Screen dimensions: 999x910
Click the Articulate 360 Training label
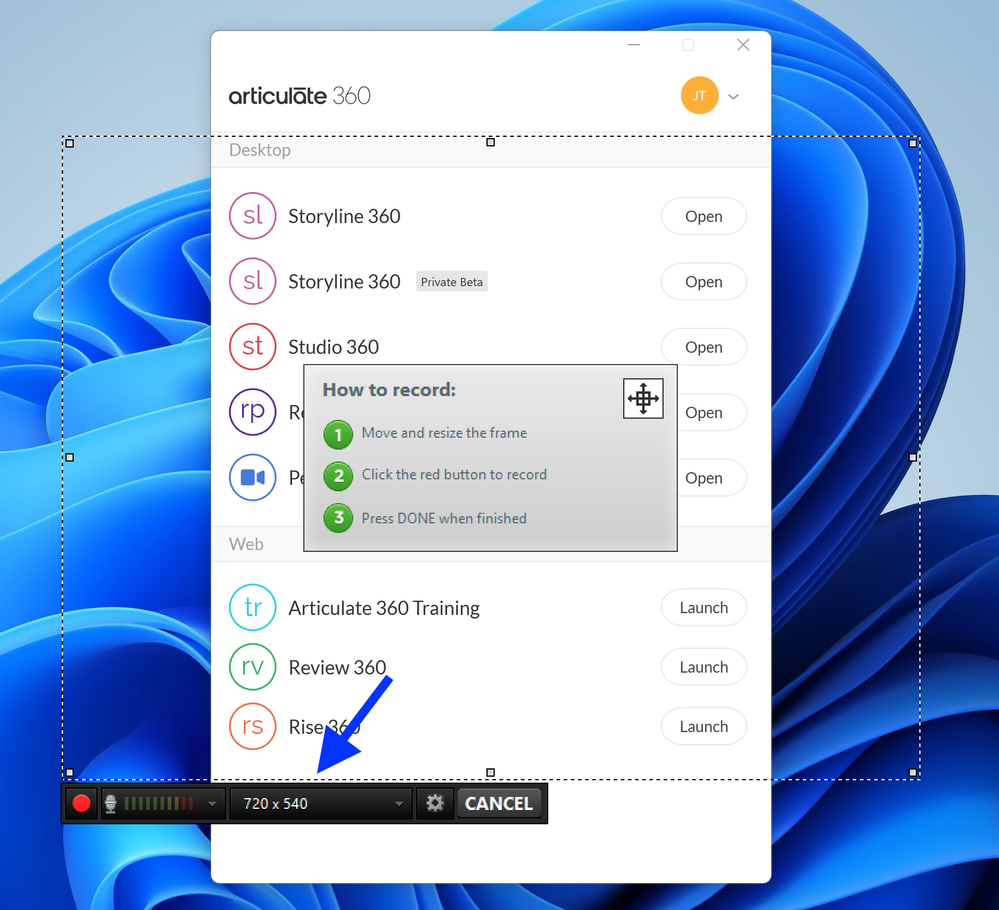point(384,608)
